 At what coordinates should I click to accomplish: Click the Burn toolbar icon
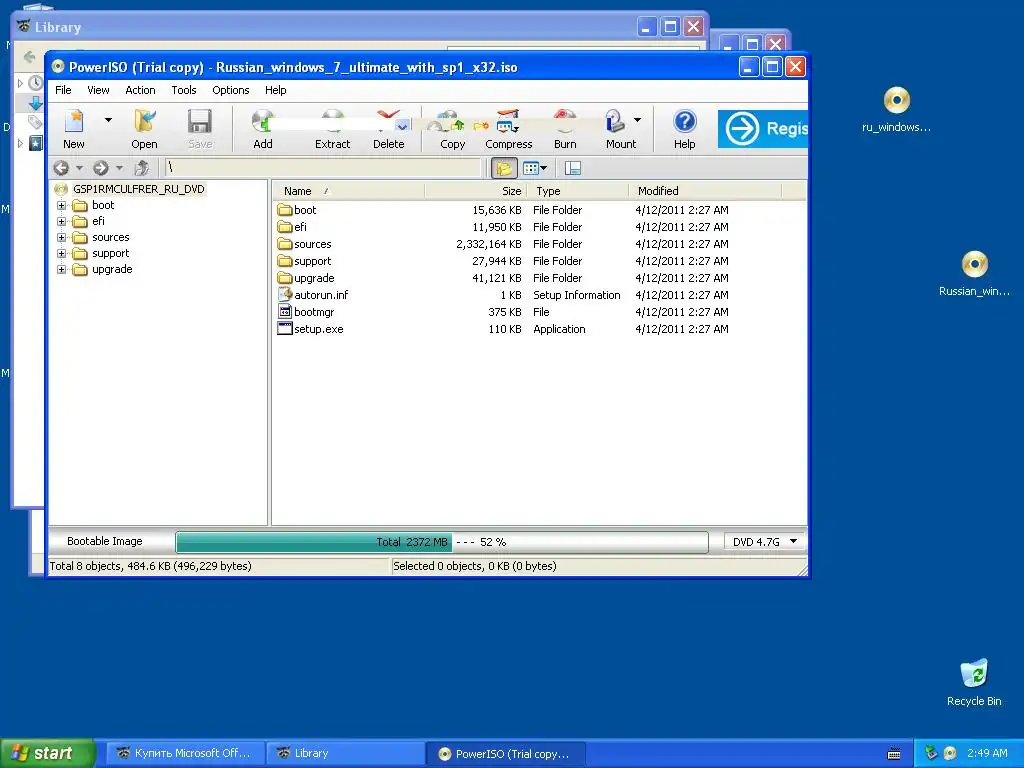pos(565,129)
